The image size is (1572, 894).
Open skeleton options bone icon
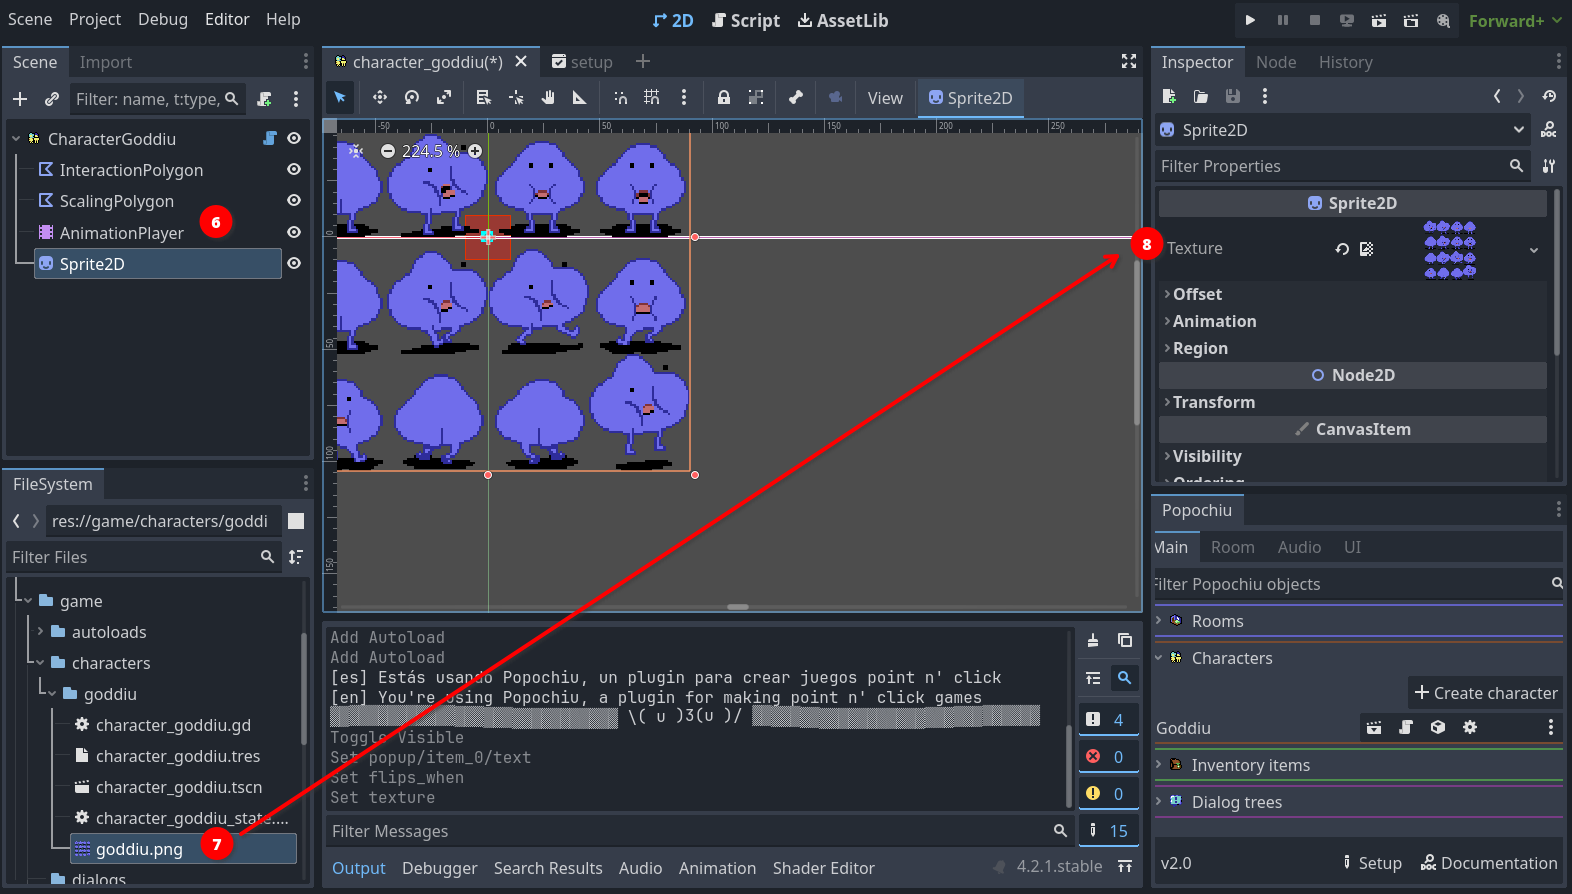796,97
